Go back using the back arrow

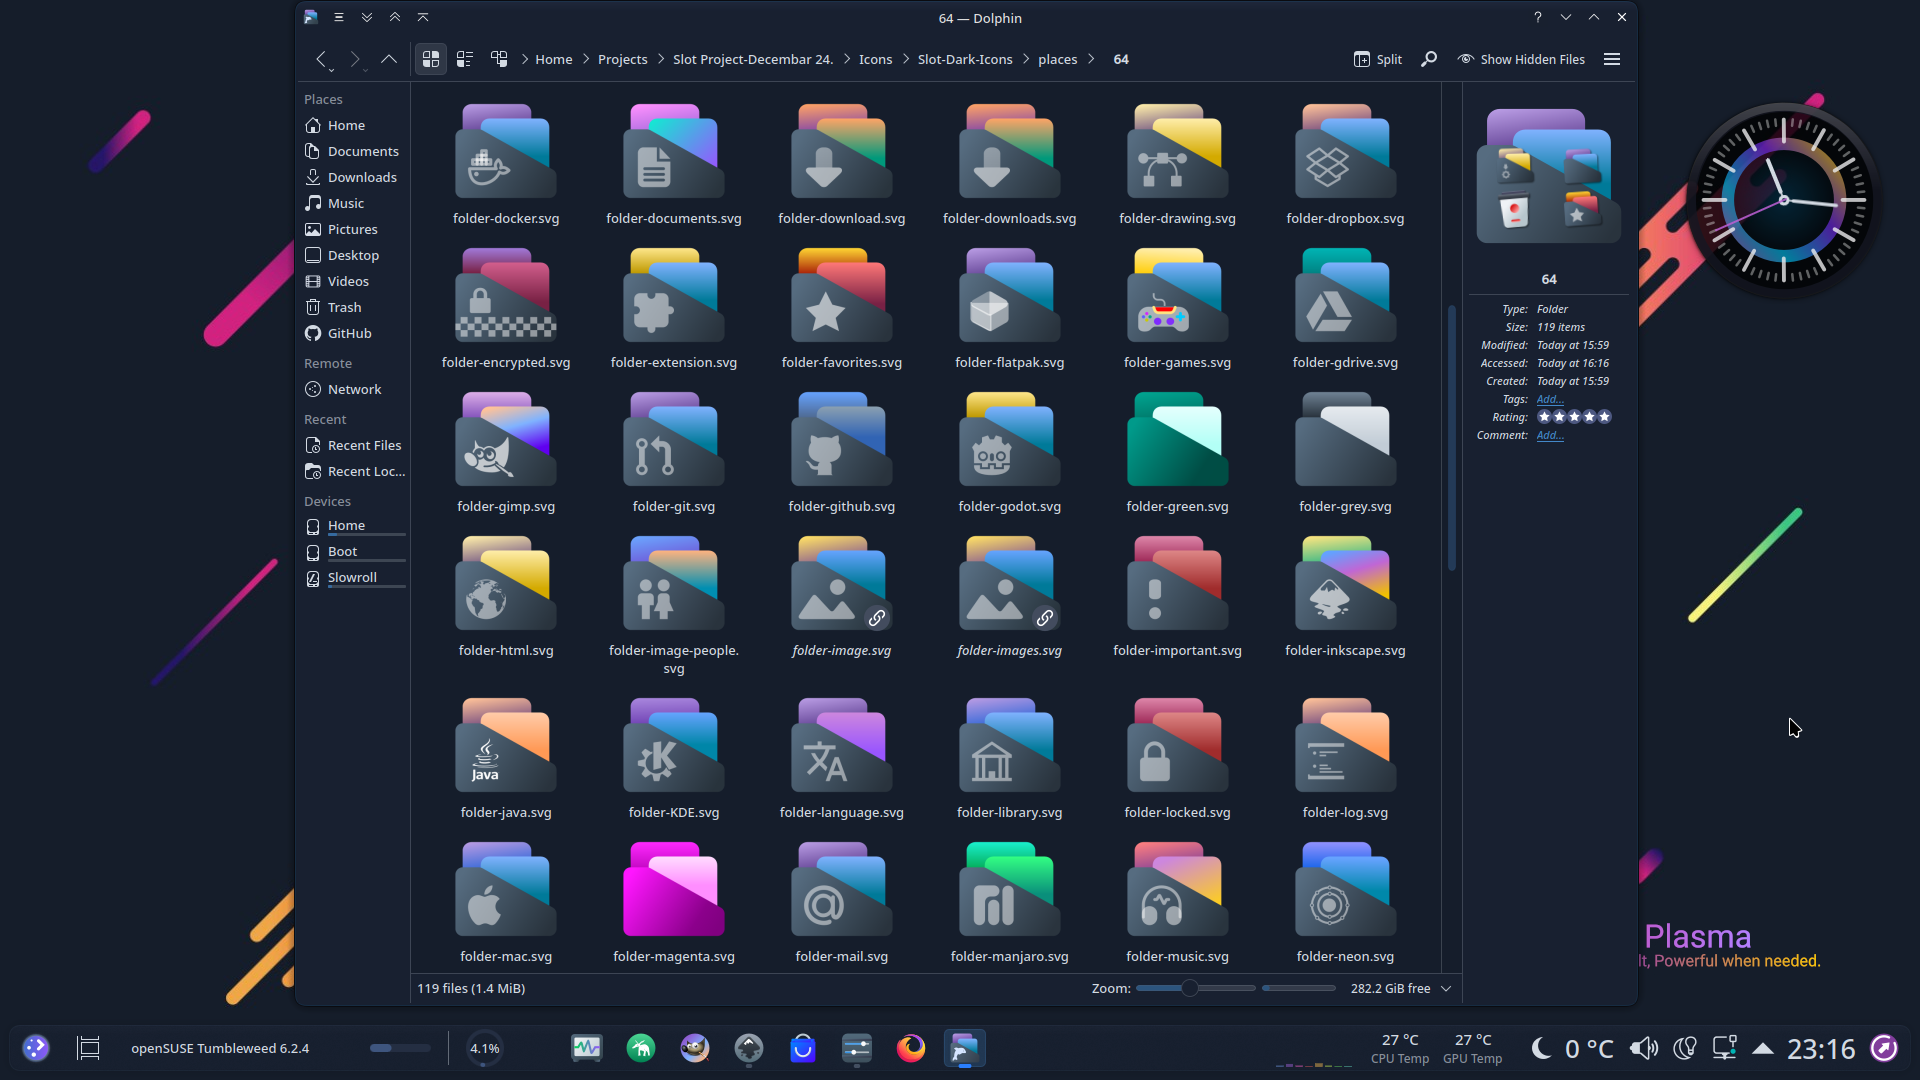tap(321, 59)
